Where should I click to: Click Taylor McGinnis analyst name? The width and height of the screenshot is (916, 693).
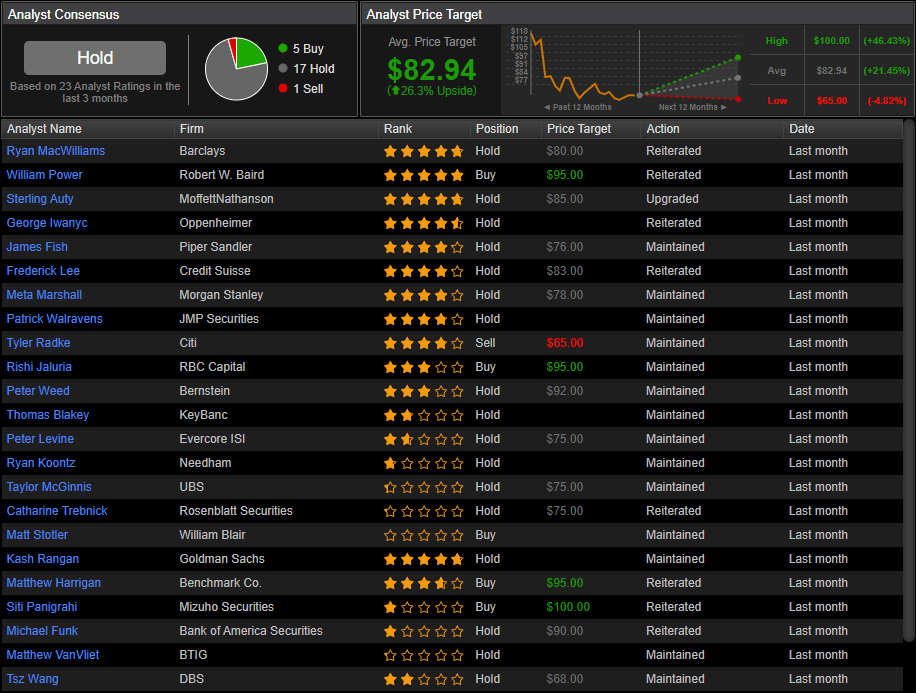click(x=49, y=486)
